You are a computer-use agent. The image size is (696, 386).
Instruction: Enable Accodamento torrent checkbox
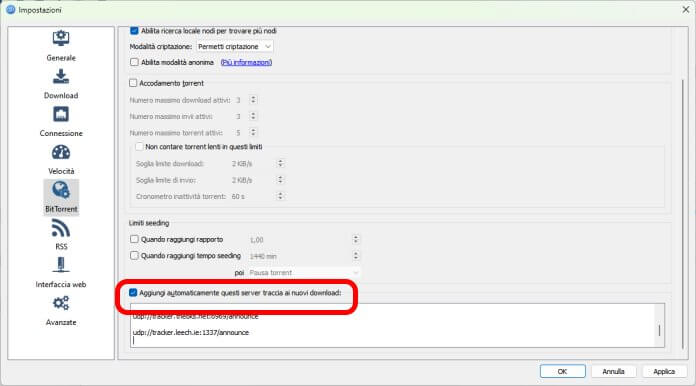click(x=133, y=83)
